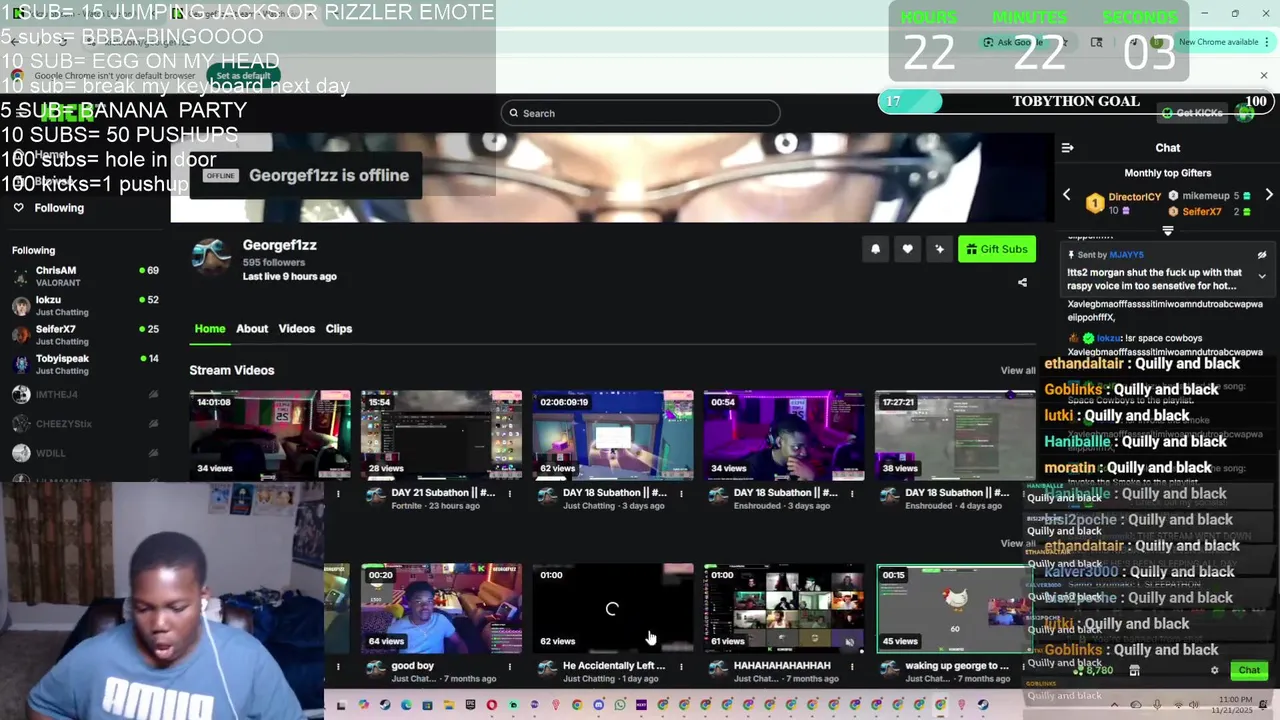The height and width of the screenshot is (720, 1280).
Task: Open the Clips tab
Action: [x=339, y=328]
